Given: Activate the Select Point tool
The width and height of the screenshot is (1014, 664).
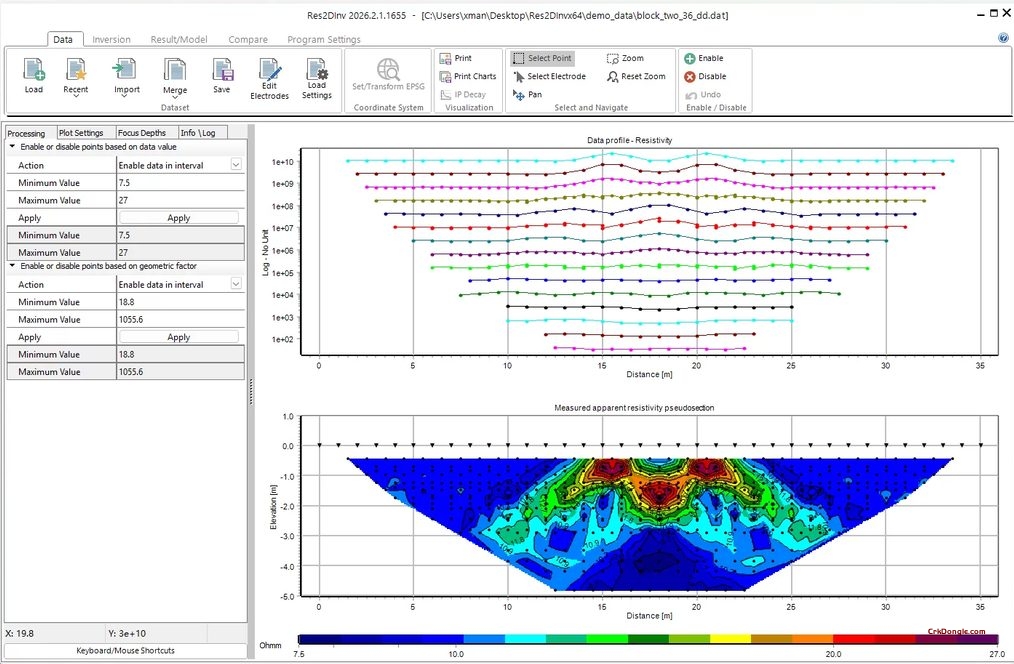Looking at the screenshot, I should (543, 58).
